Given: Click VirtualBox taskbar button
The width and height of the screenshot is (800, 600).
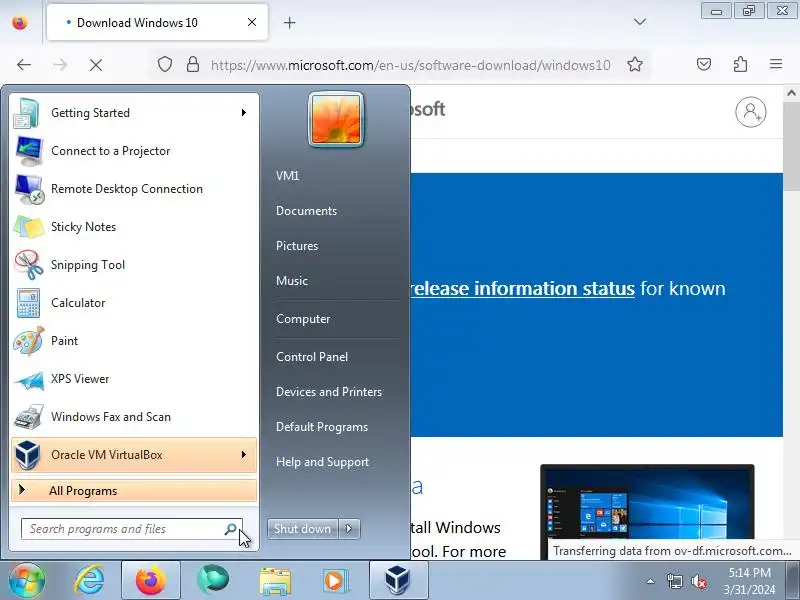Looking at the screenshot, I should point(398,581).
